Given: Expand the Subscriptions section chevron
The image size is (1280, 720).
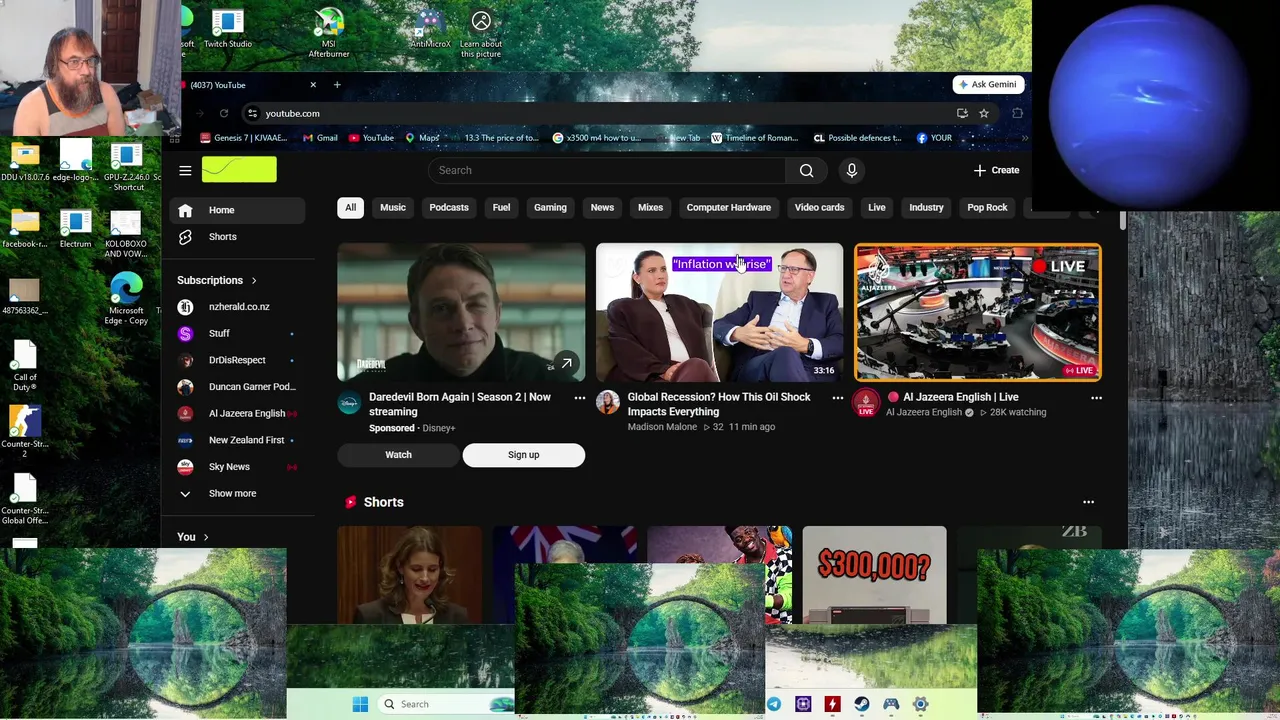Looking at the screenshot, I should (253, 280).
